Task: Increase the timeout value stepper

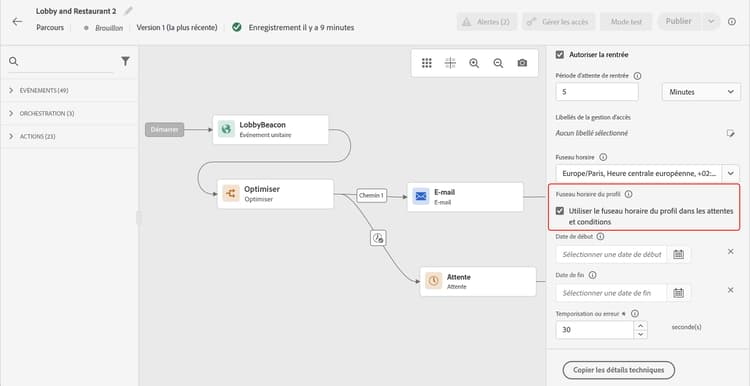Action: tap(640, 325)
